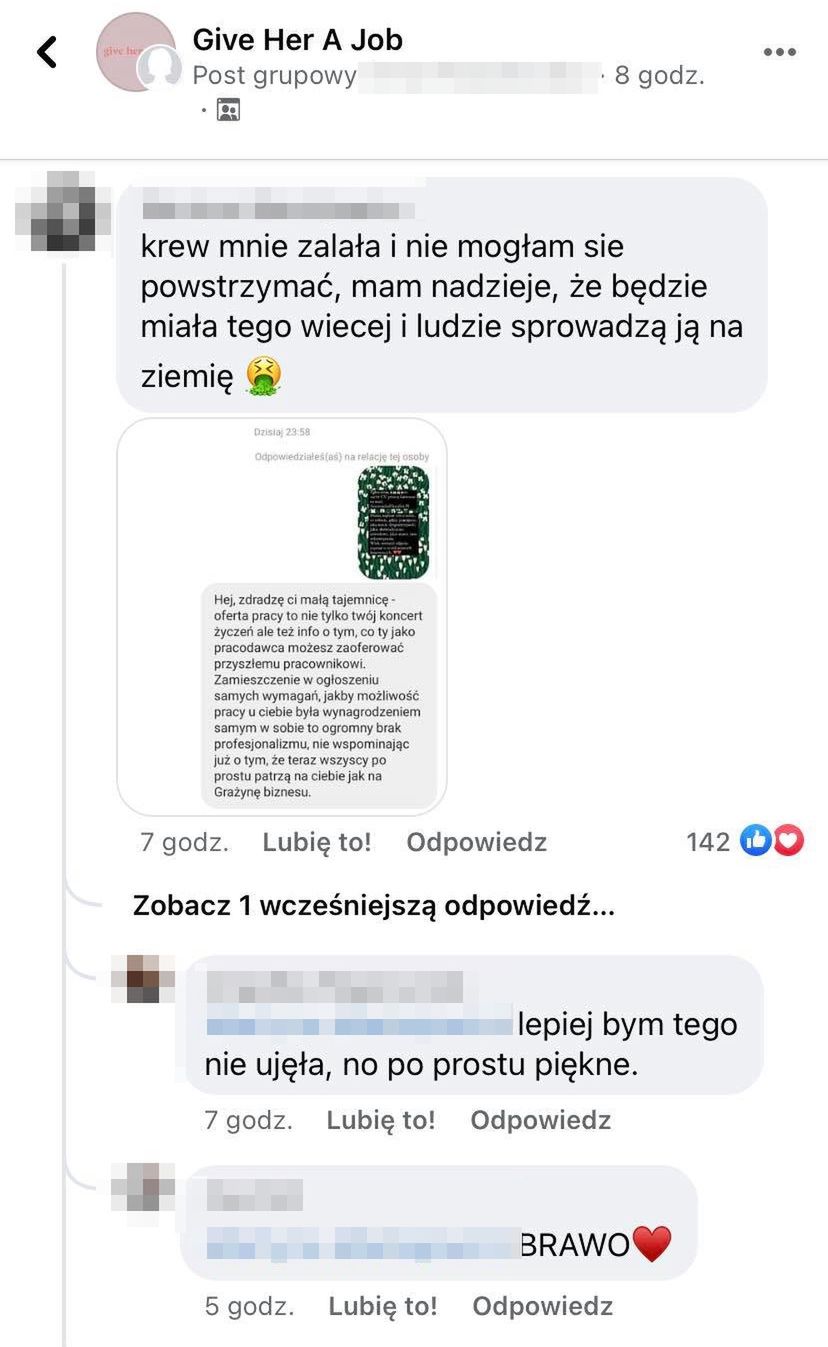Reply to the BRAWO comment

point(543,1306)
